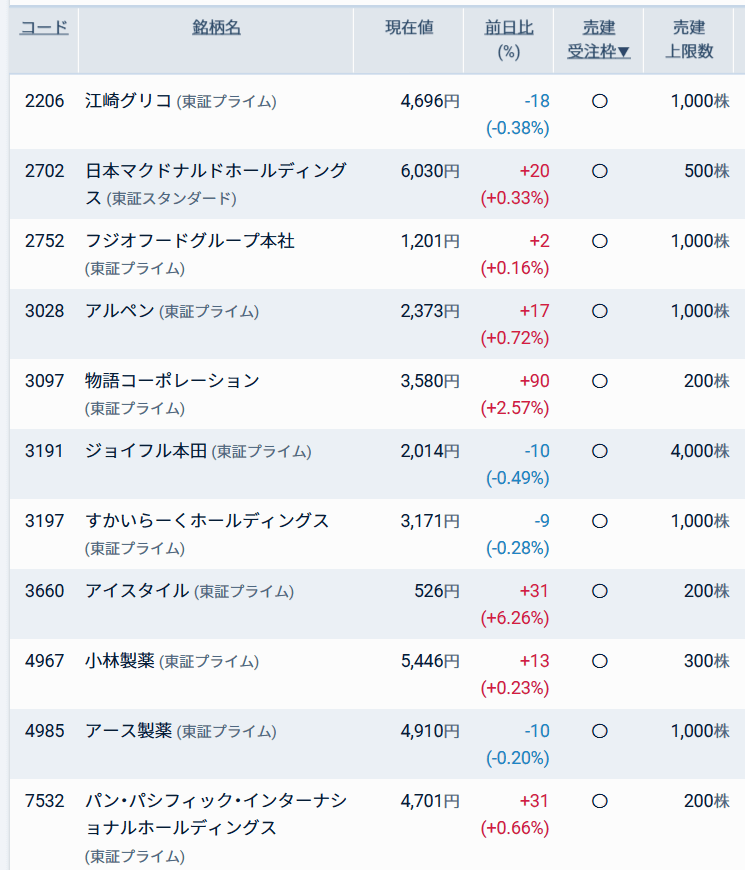The height and width of the screenshot is (870, 745).
Task: Click the circle icon for ジョイフル本田
Action: tap(600, 451)
